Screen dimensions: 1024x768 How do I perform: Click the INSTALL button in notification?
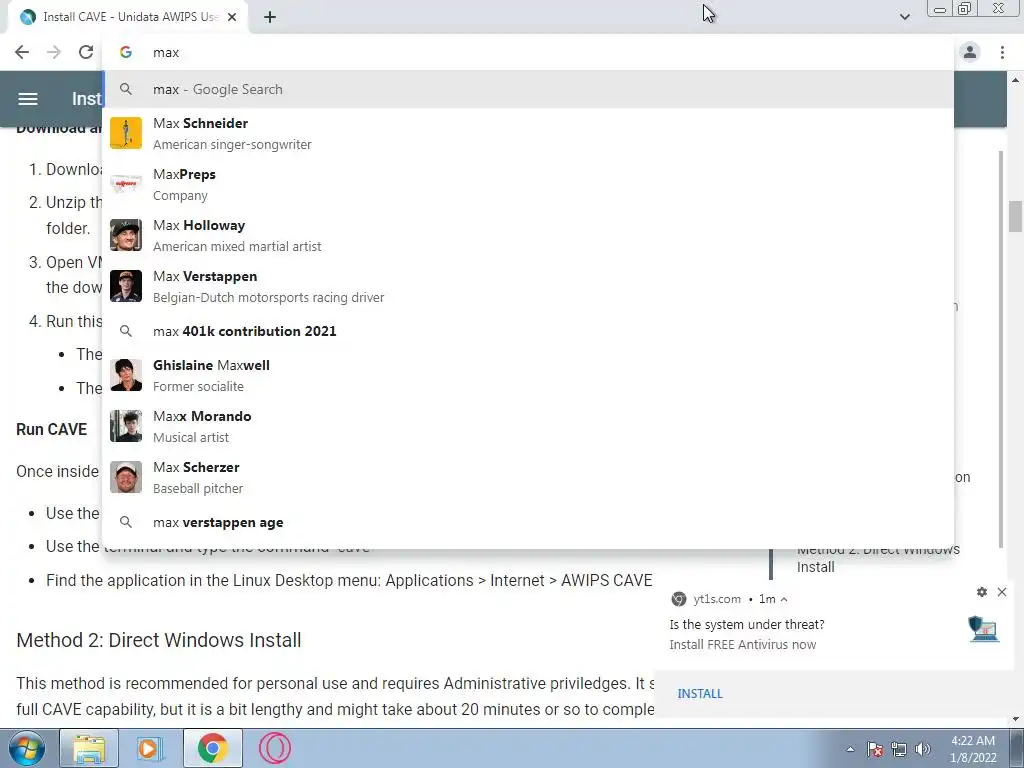pyautogui.click(x=699, y=694)
